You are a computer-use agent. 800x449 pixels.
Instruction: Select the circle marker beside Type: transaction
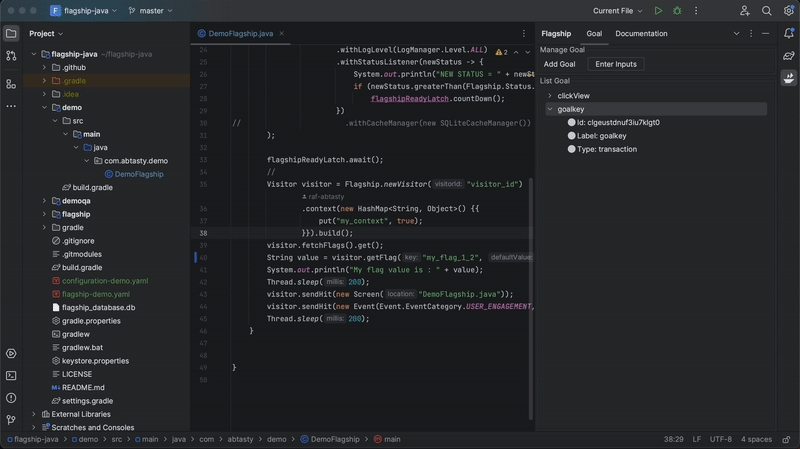pyautogui.click(x=571, y=149)
